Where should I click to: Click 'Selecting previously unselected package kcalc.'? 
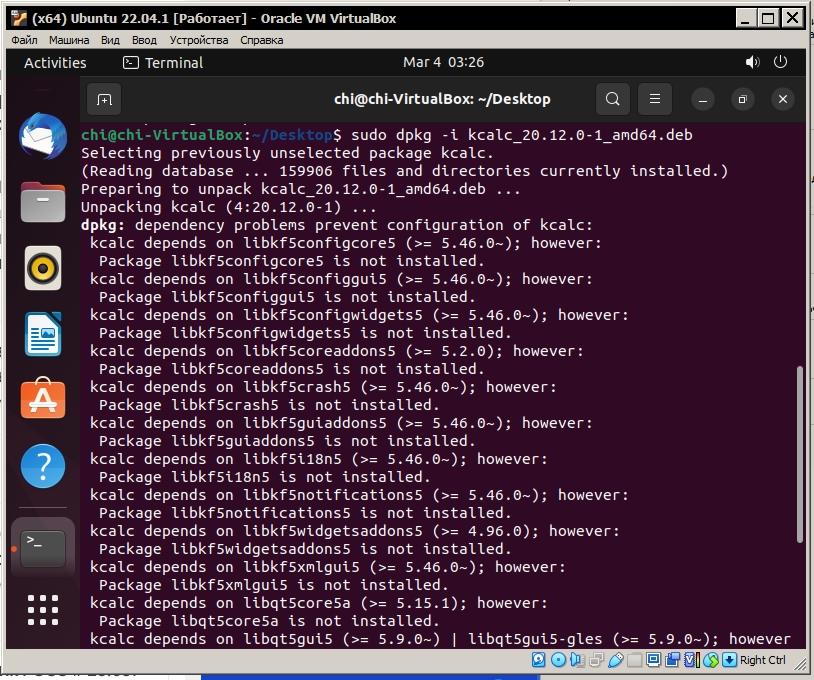287,153
